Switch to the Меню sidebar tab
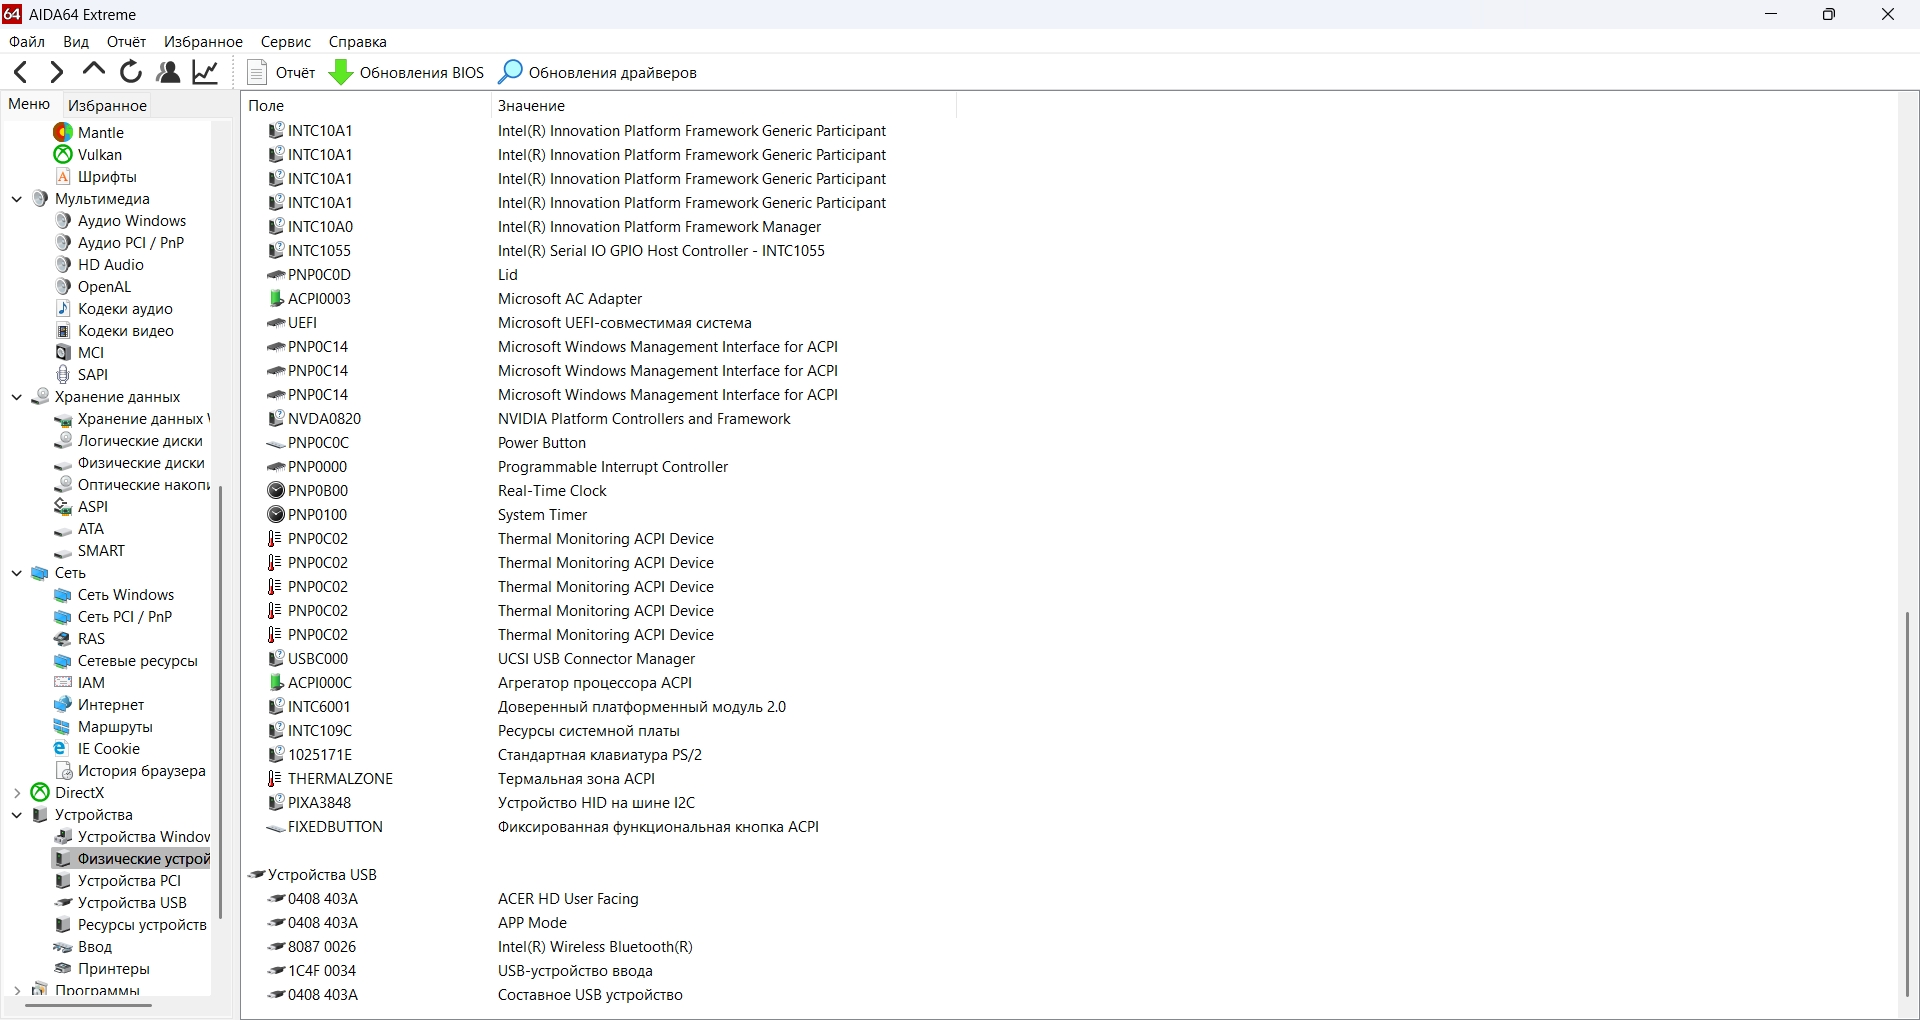 [29, 104]
